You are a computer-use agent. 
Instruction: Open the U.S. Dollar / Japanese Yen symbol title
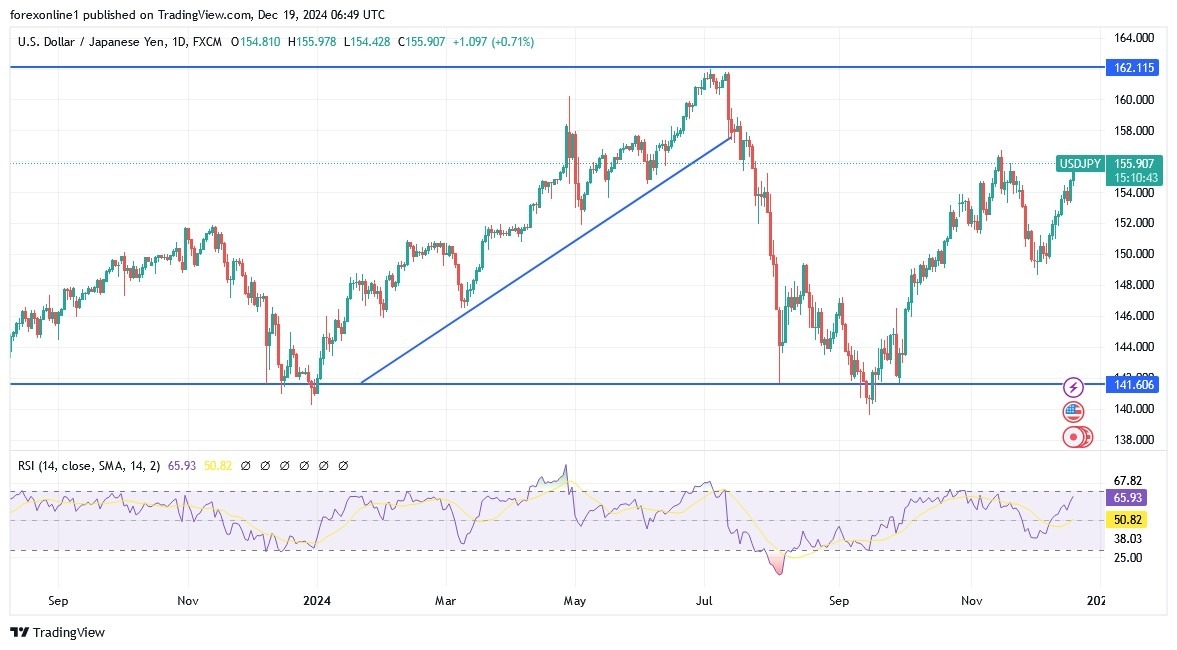point(89,42)
